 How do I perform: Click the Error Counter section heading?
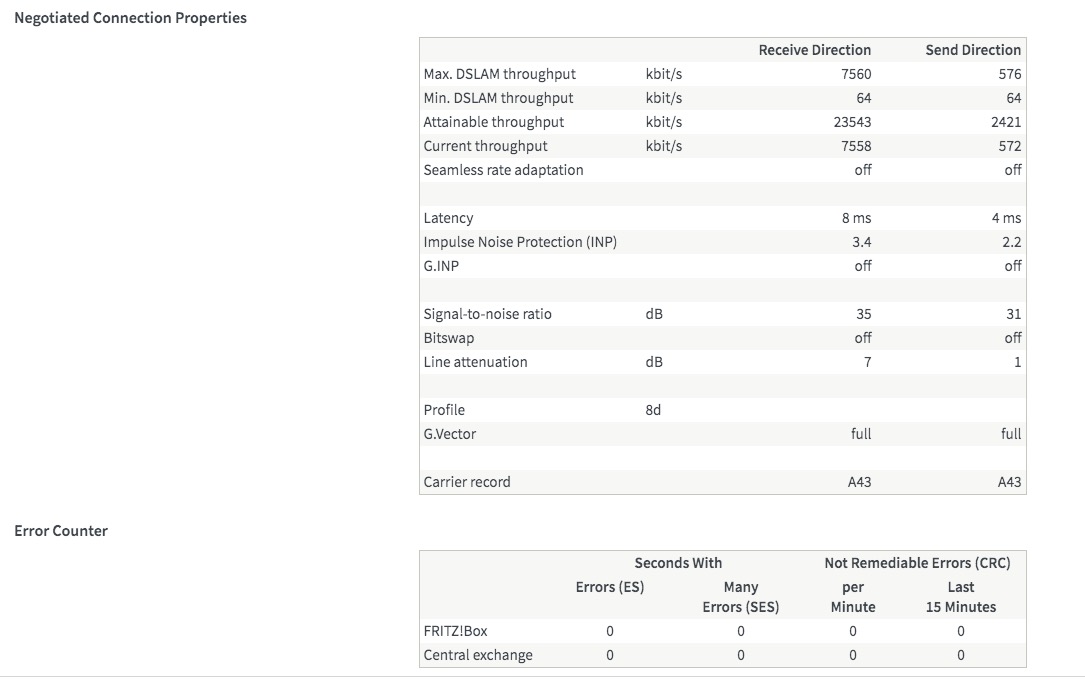tap(61, 531)
